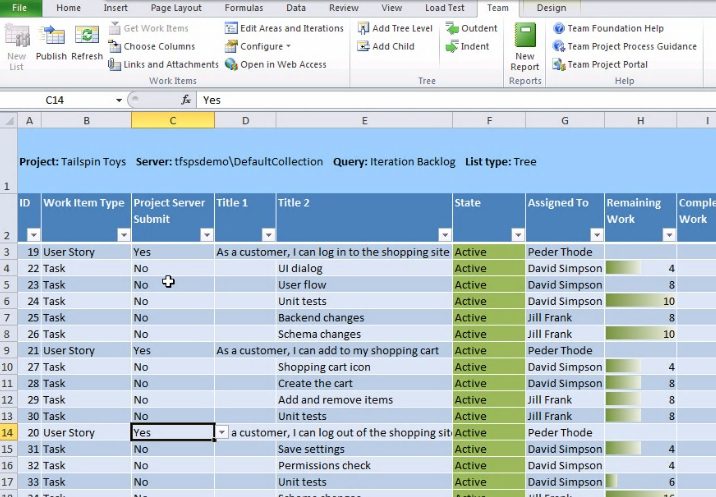Open Project Server Submit filter dropdown
The image size is (716, 497).
[207, 235]
